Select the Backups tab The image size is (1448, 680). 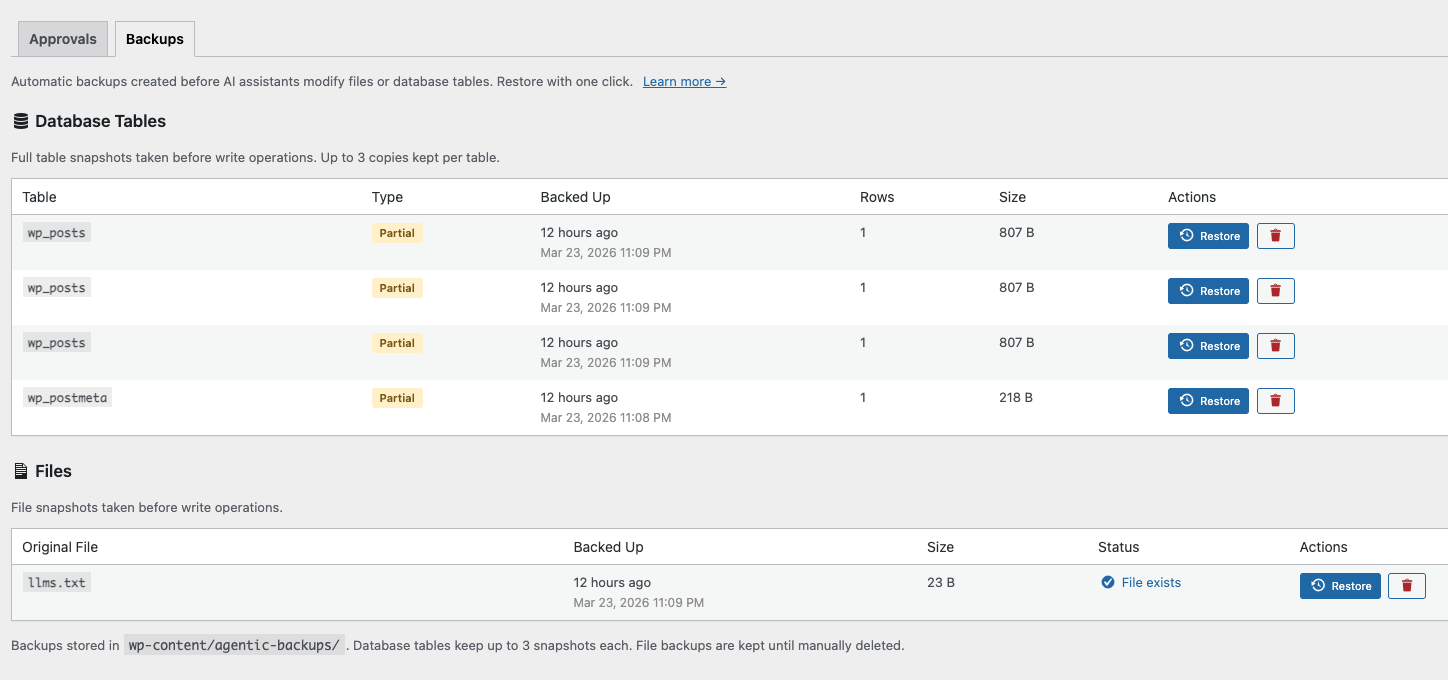(x=154, y=38)
